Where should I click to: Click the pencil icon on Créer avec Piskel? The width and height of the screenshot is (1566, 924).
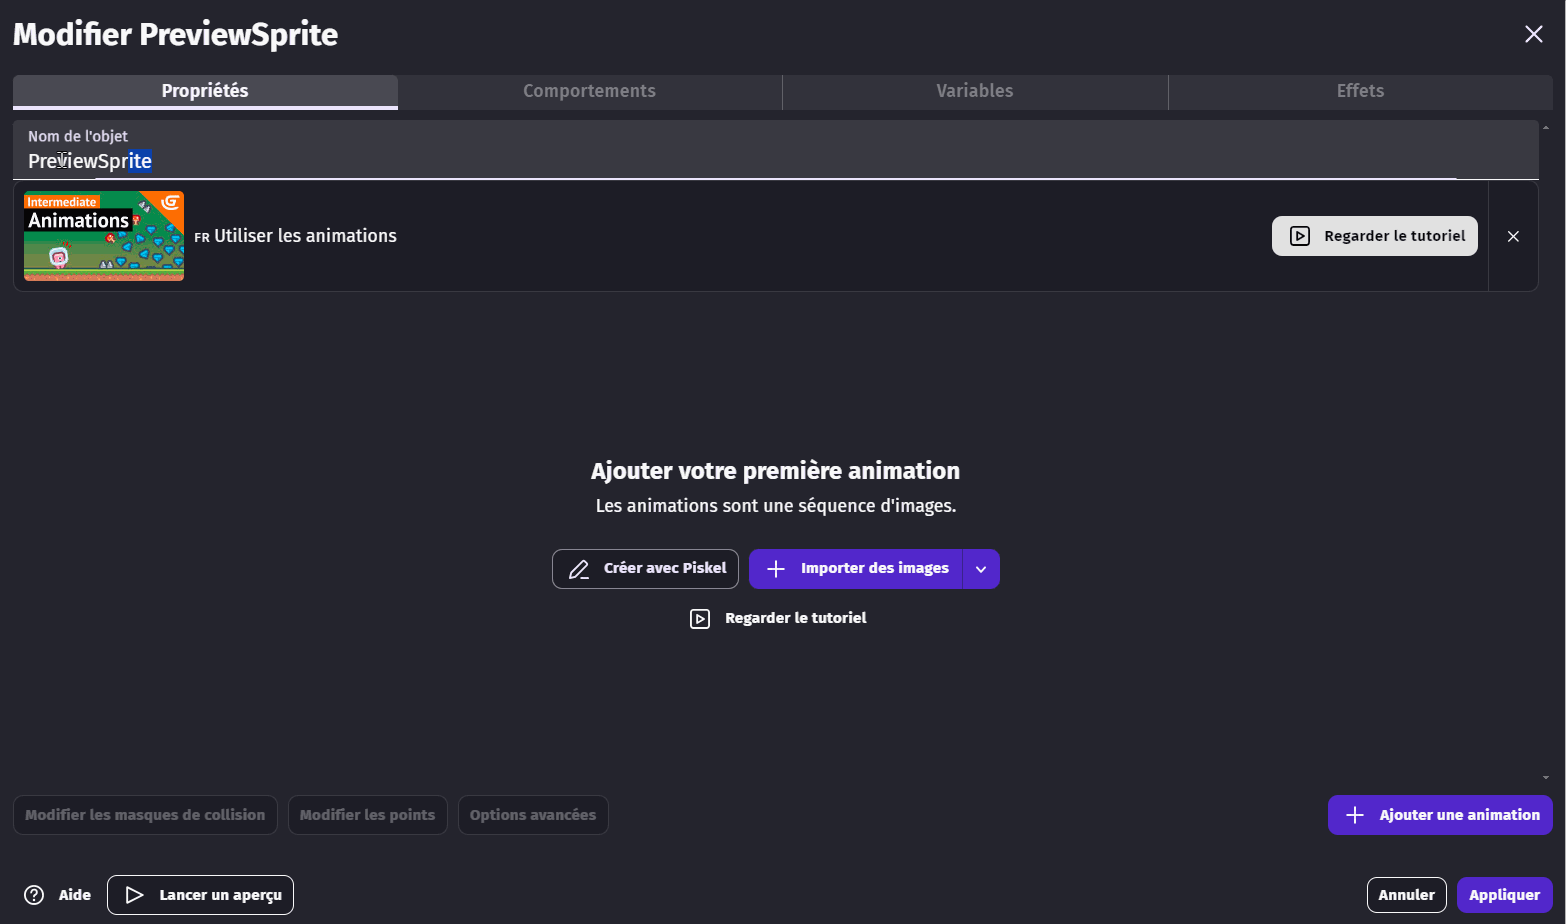pyautogui.click(x=579, y=569)
